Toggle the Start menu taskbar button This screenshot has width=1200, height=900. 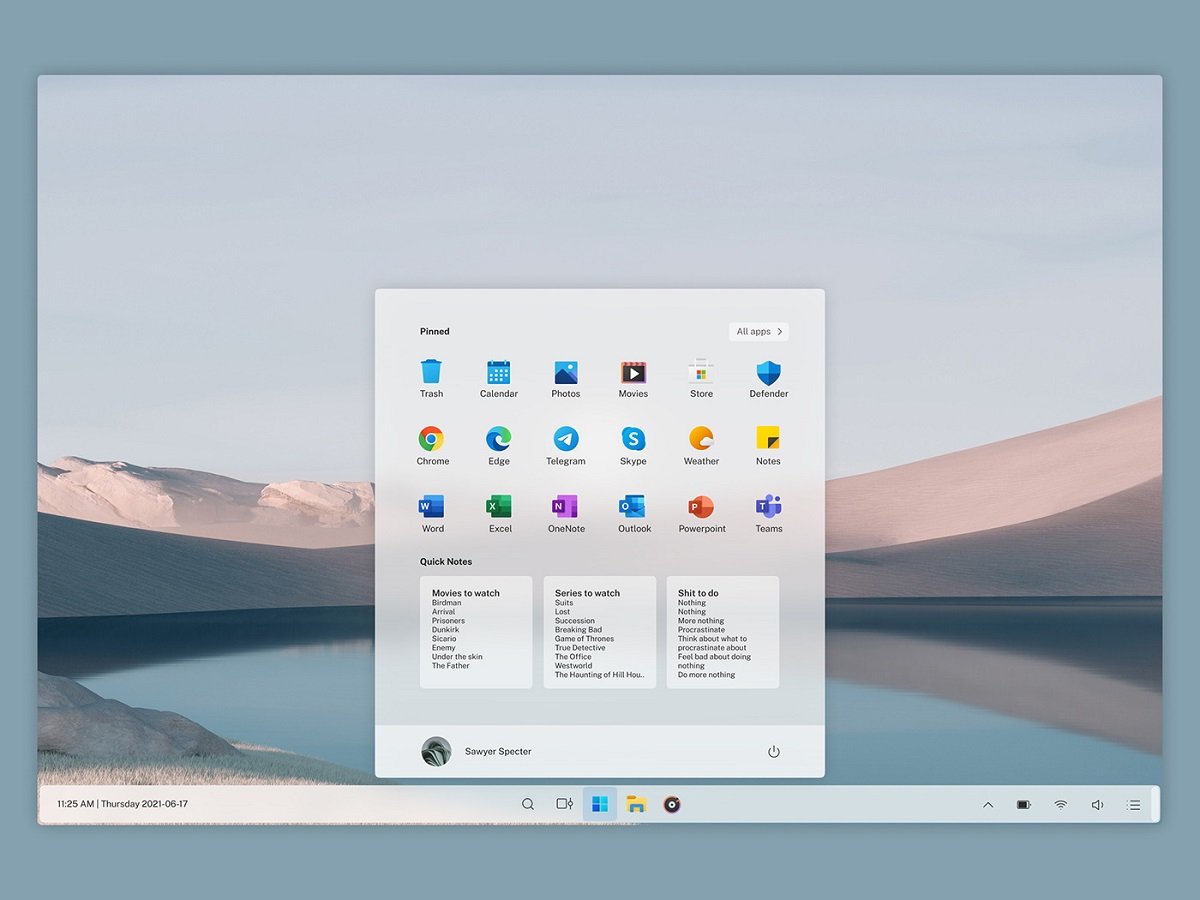pyautogui.click(x=600, y=804)
